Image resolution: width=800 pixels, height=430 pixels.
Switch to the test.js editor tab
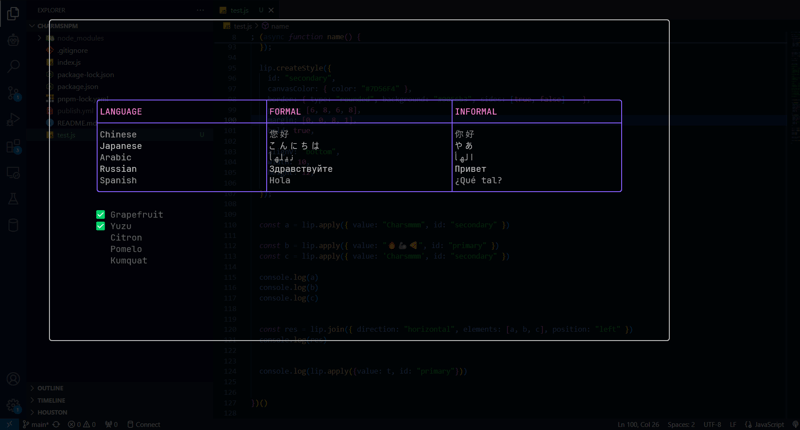(x=240, y=10)
